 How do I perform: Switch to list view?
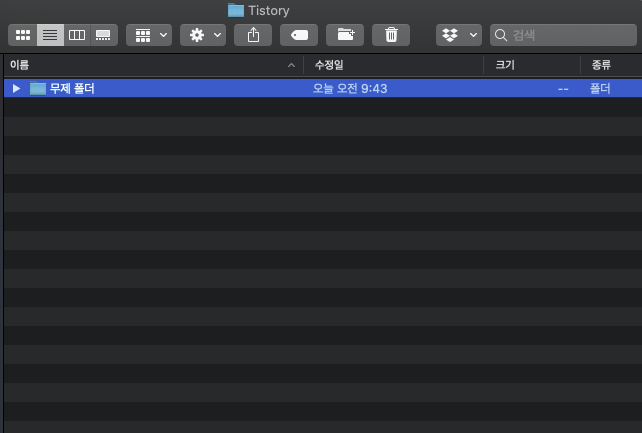tap(50, 35)
